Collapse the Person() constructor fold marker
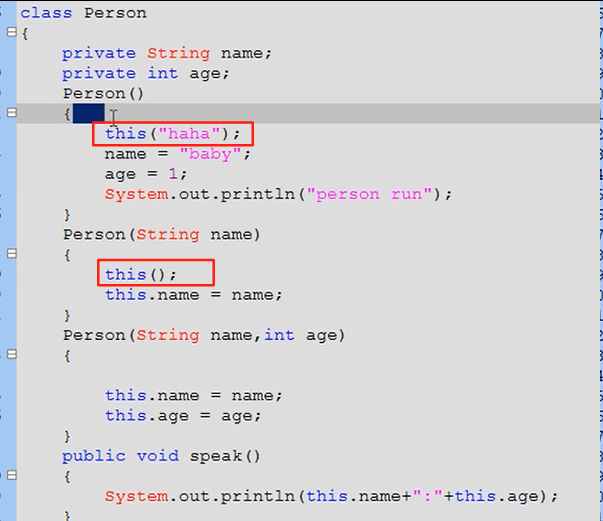The height and width of the screenshot is (521, 603). click(12, 113)
